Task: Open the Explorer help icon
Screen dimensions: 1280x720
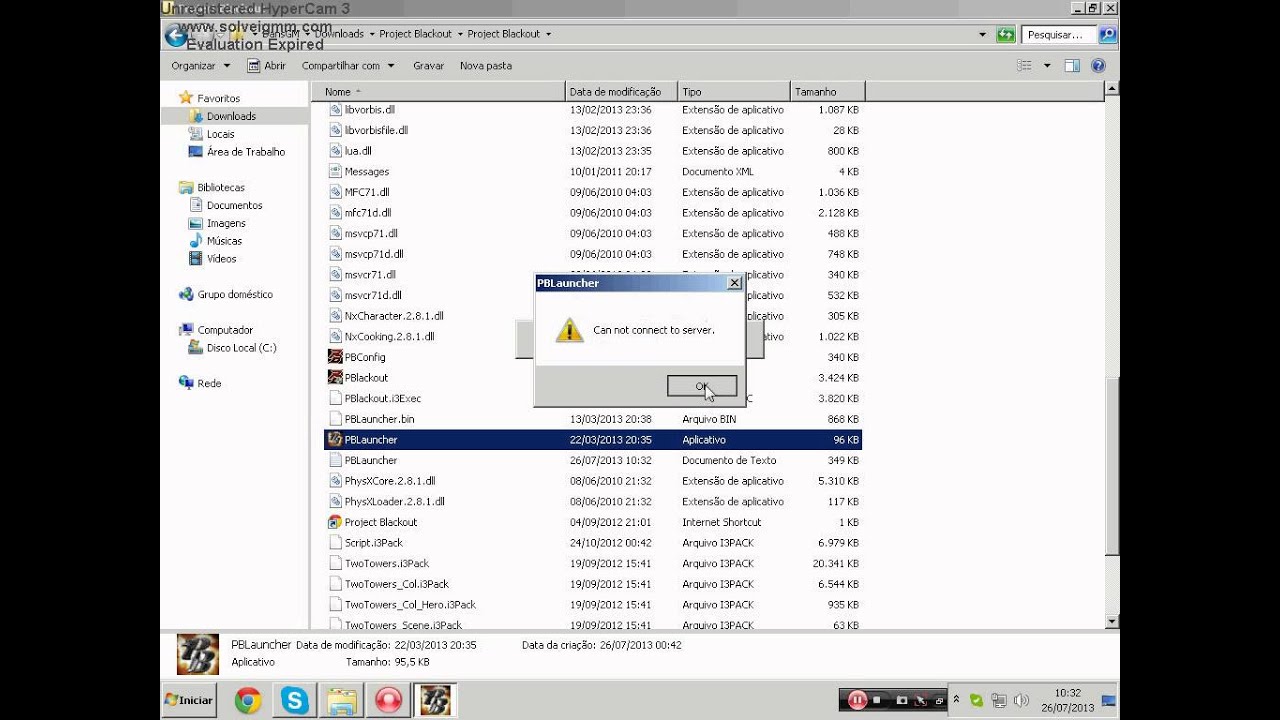Action: coord(1098,66)
